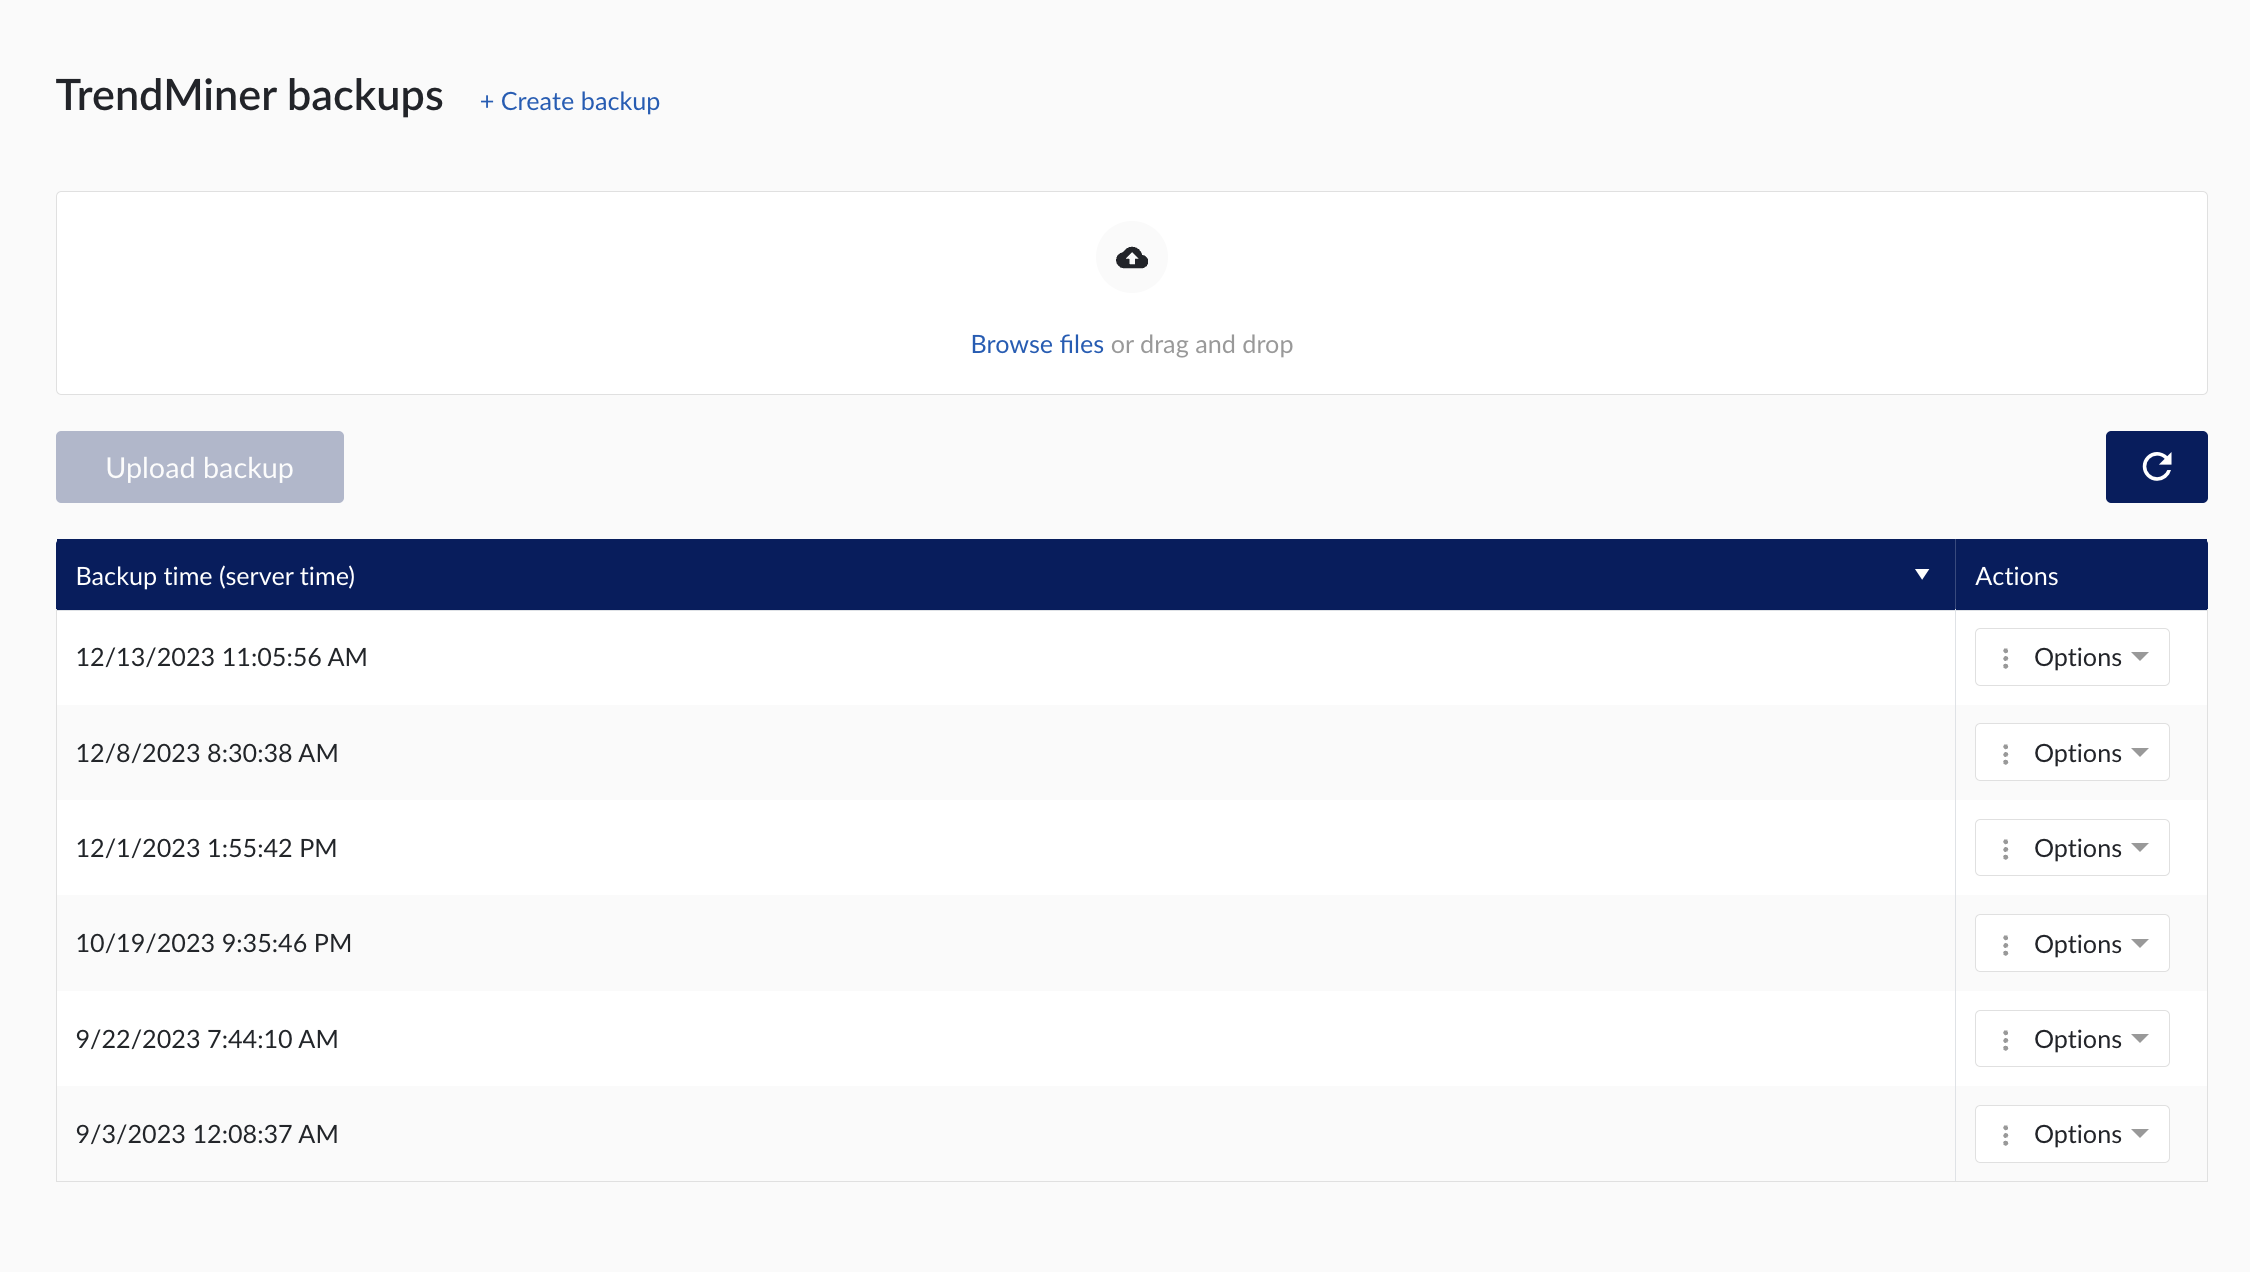Image resolution: width=2250 pixels, height=1272 pixels.
Task: Click kebab dots for 12/1/2023 backup
Action: pos(2005,849)
